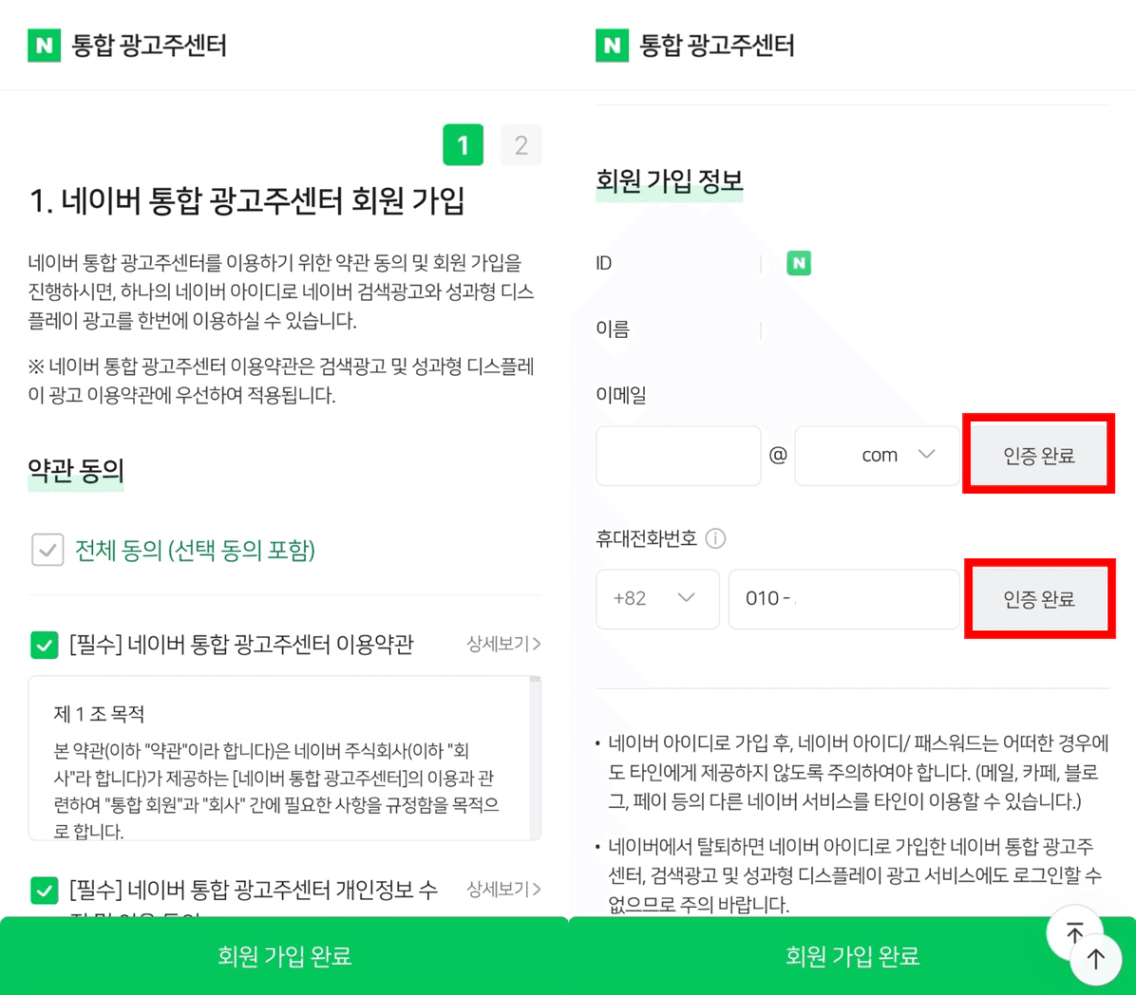Open the email domain dropdown showing com

[877, 455]
